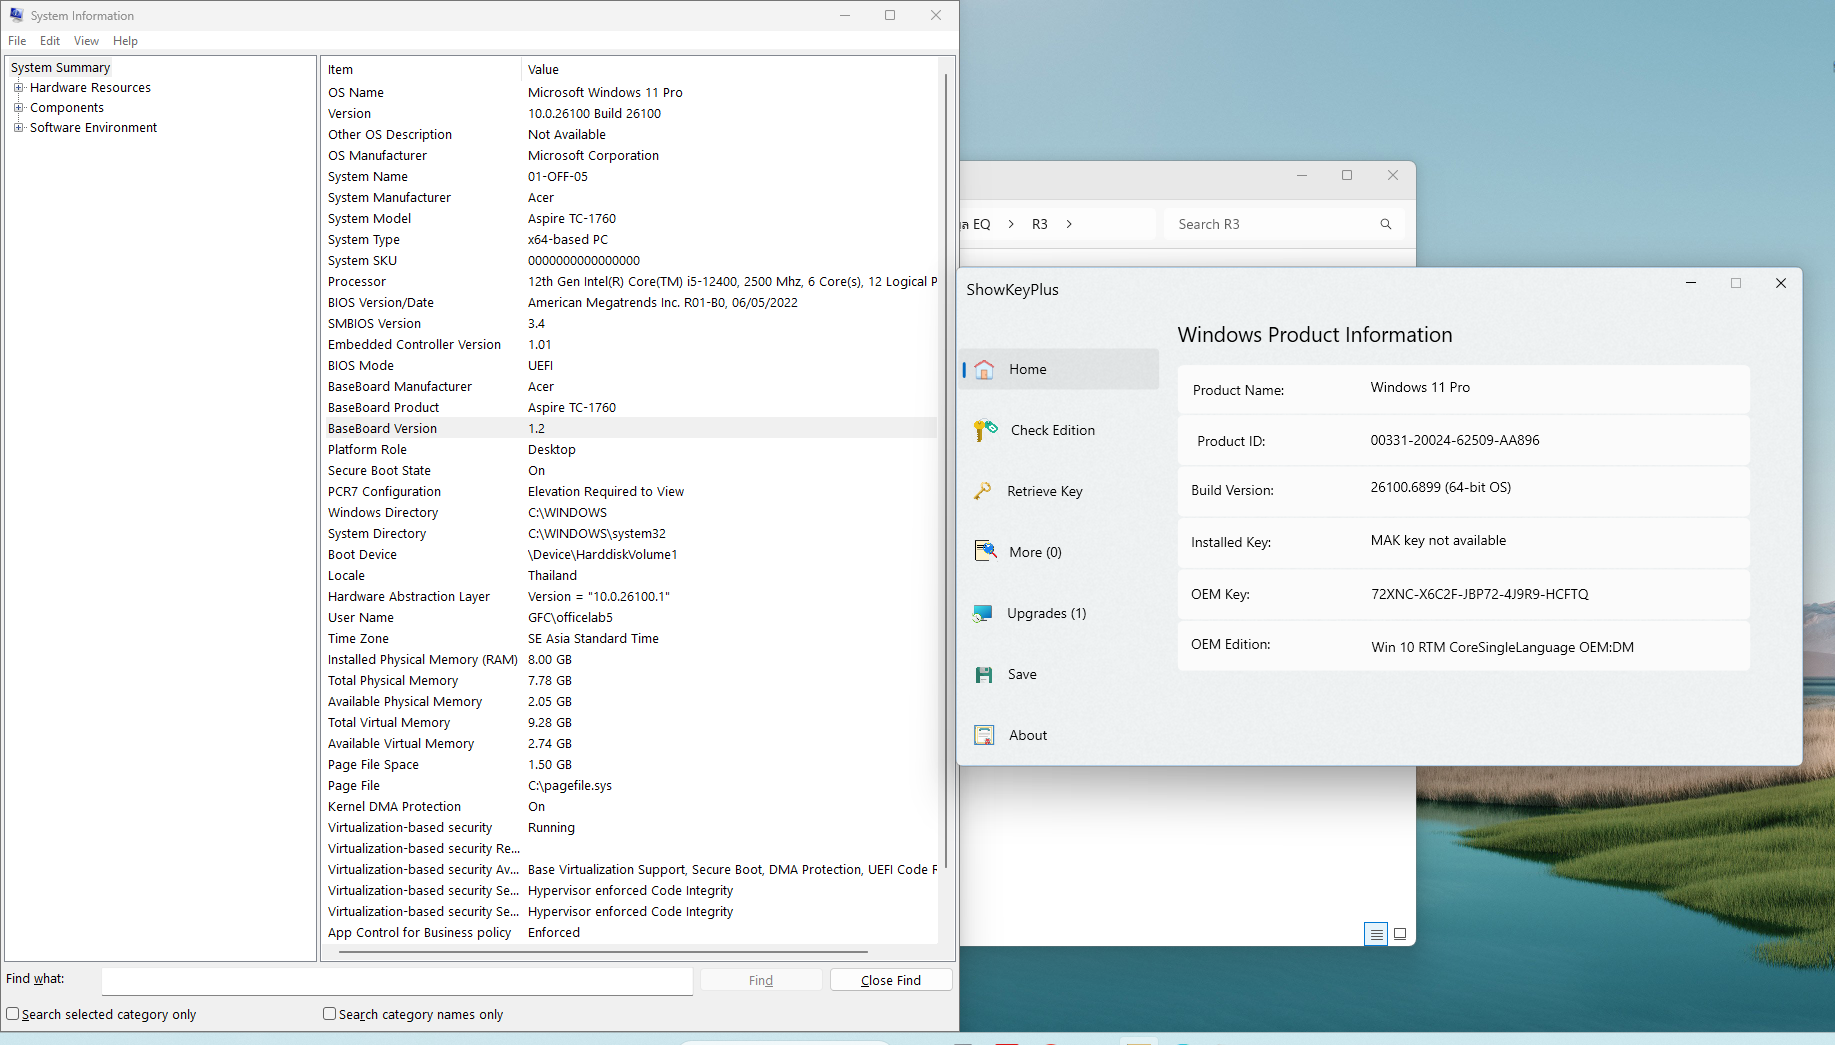Image resolution: width=1835 pixels, height=1045 pixels.
Task: Expand the Components tree node
Action: 18,108
